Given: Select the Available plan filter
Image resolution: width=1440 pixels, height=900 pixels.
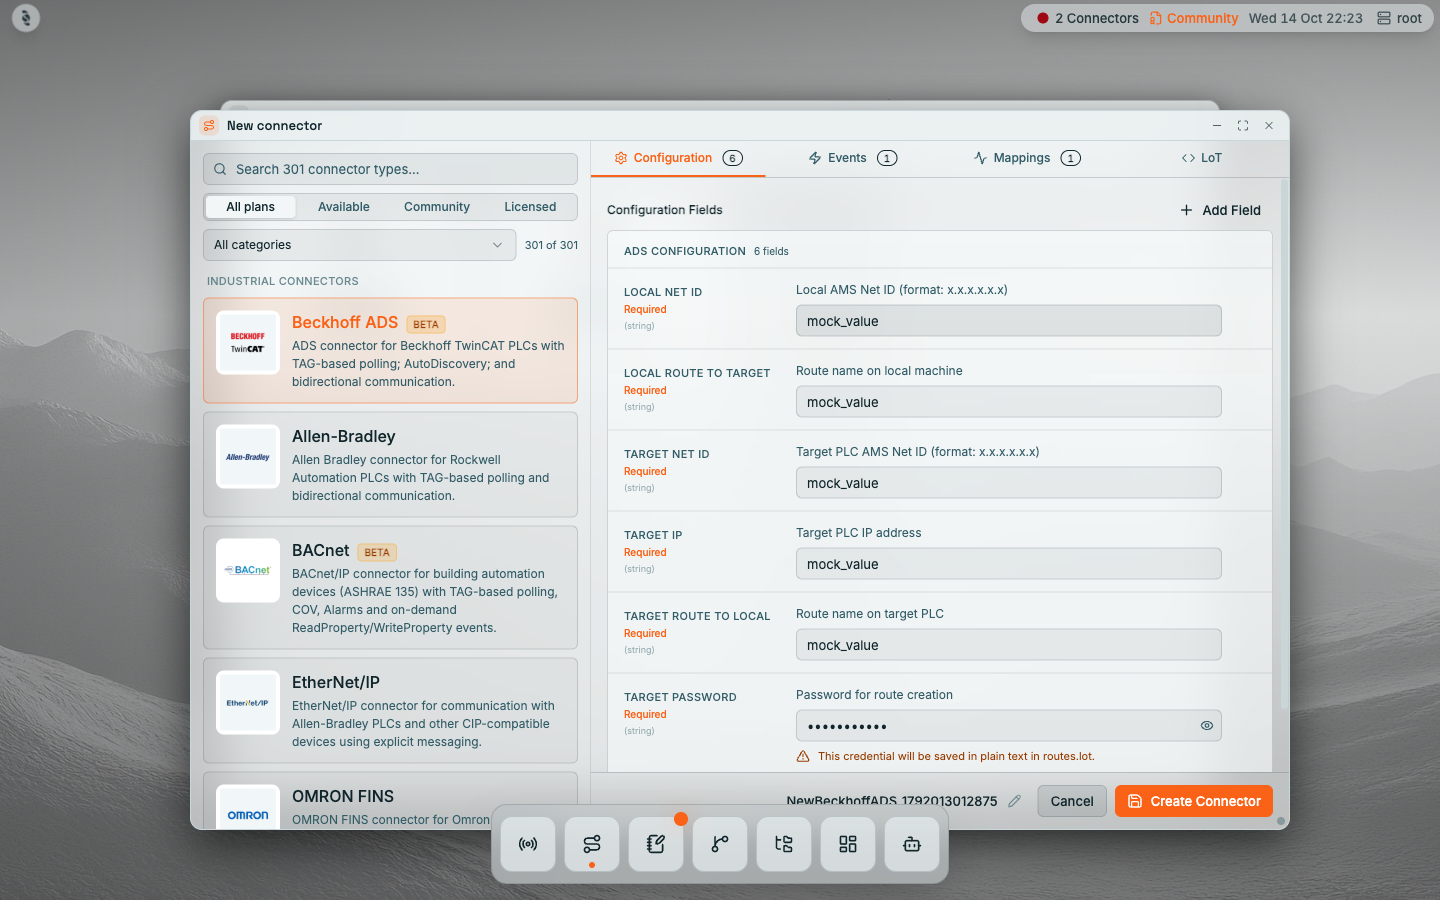Looking at the screenshot, I should [344, 207].
